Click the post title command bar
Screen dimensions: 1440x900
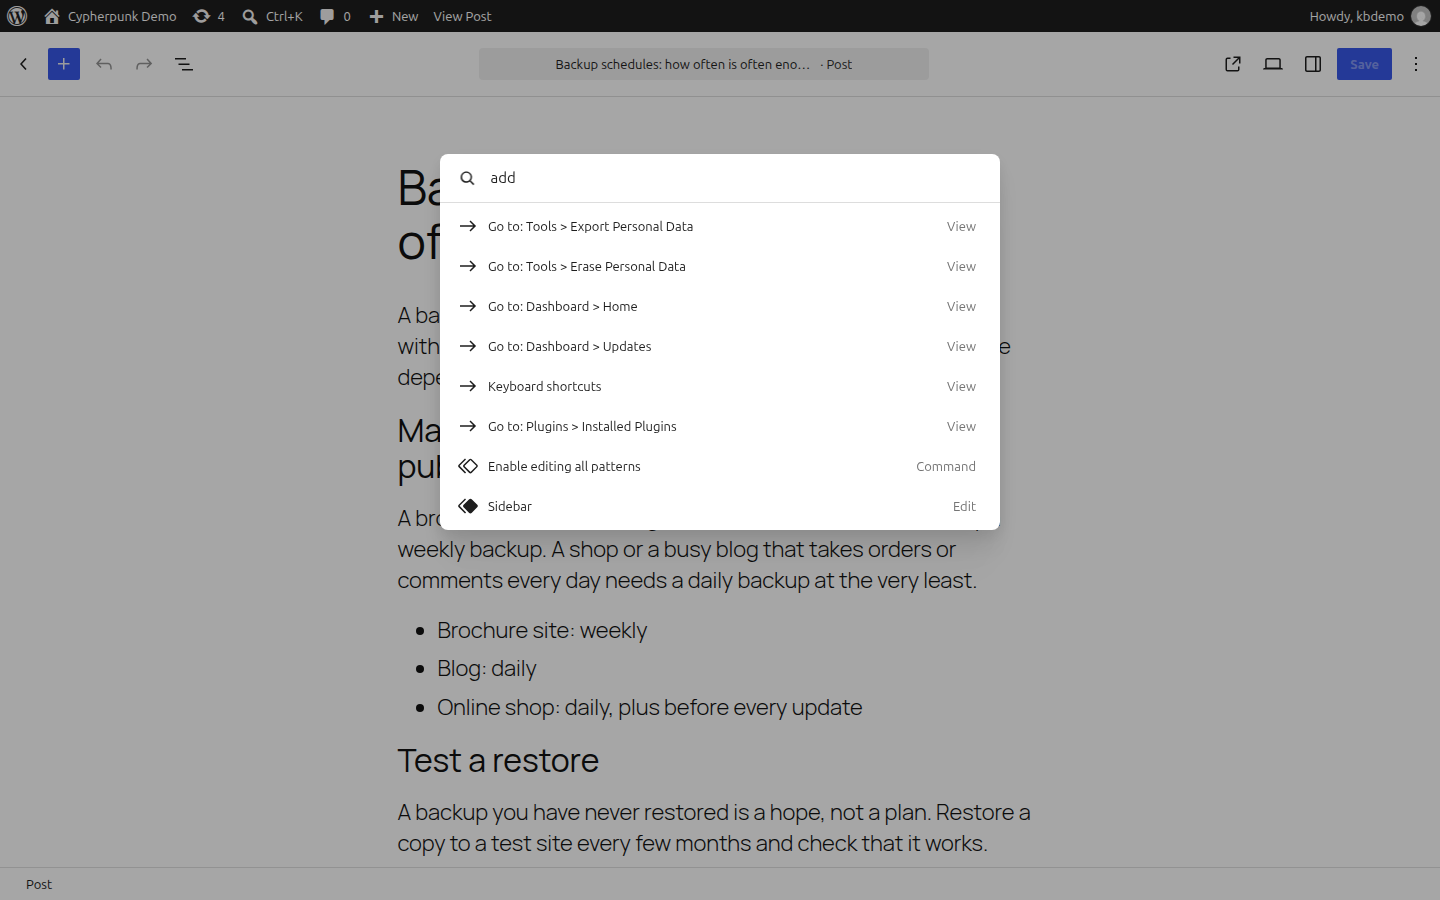(704, 64)
